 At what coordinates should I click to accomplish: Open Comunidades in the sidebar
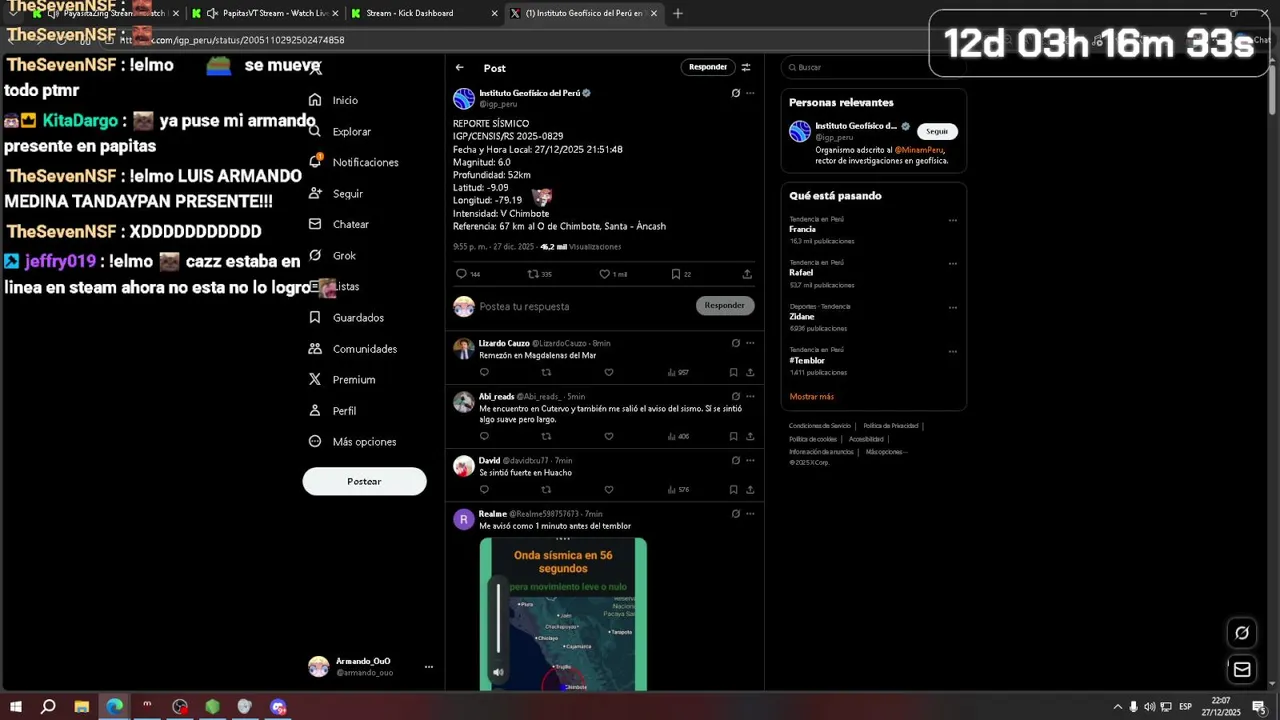[x=353, y=348]
